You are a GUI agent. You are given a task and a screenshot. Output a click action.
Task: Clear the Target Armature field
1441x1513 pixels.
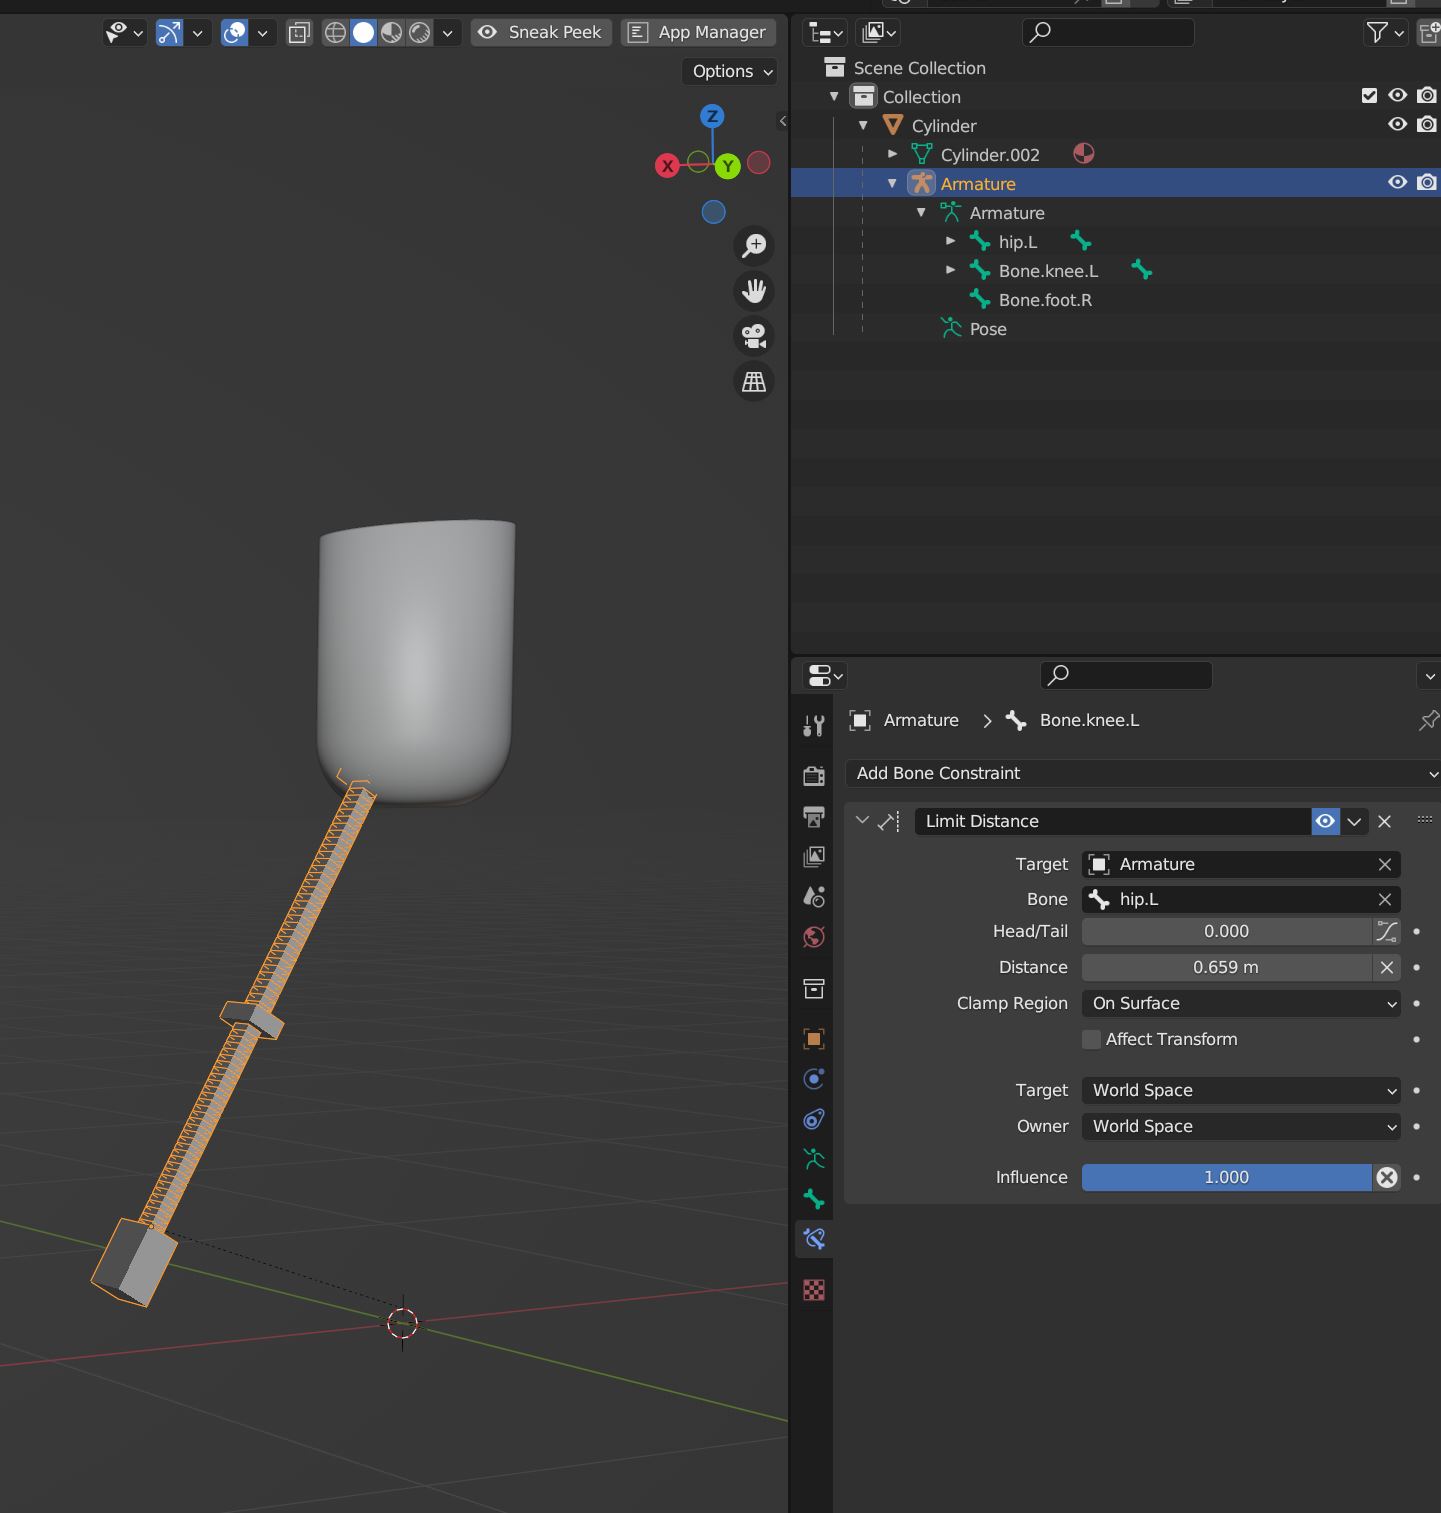1385,864
